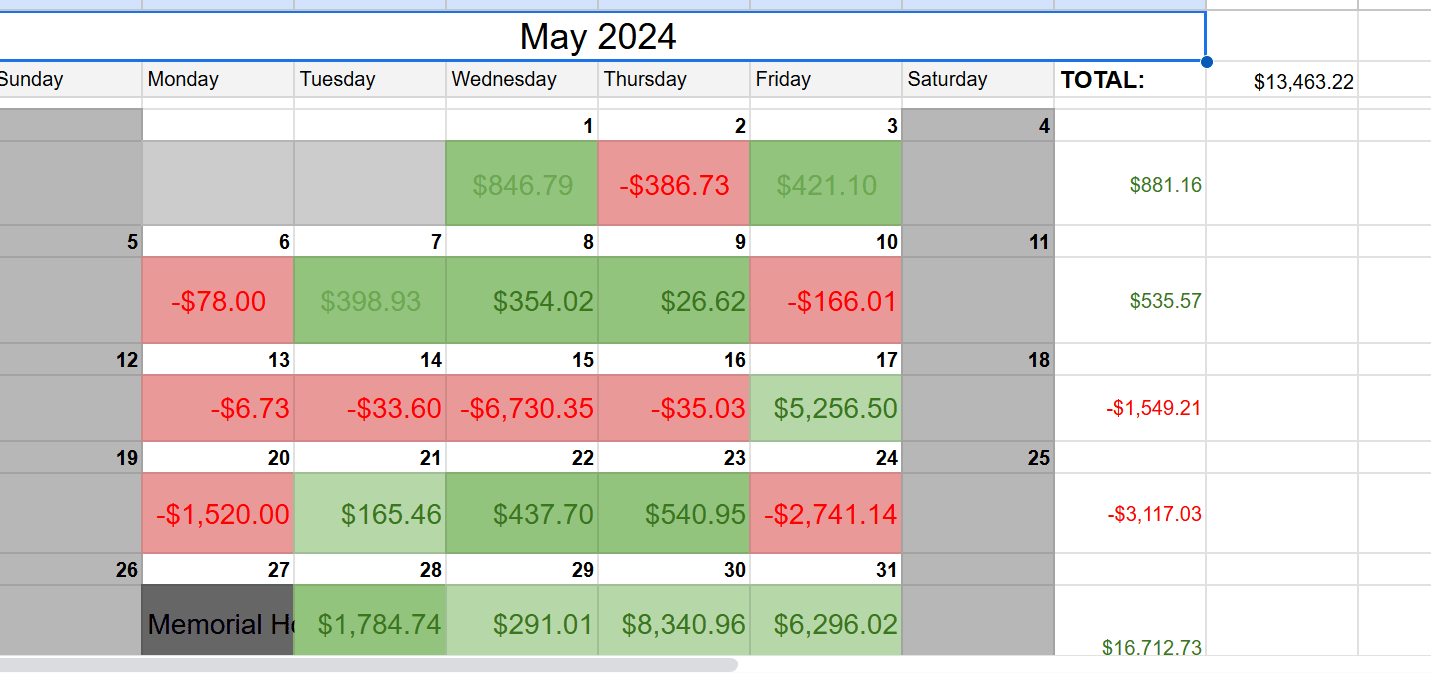Select the $1,784.74 cell on May 28
Image resolution: width=1431 pixels, height=673 pixels.
click(370, 624)
